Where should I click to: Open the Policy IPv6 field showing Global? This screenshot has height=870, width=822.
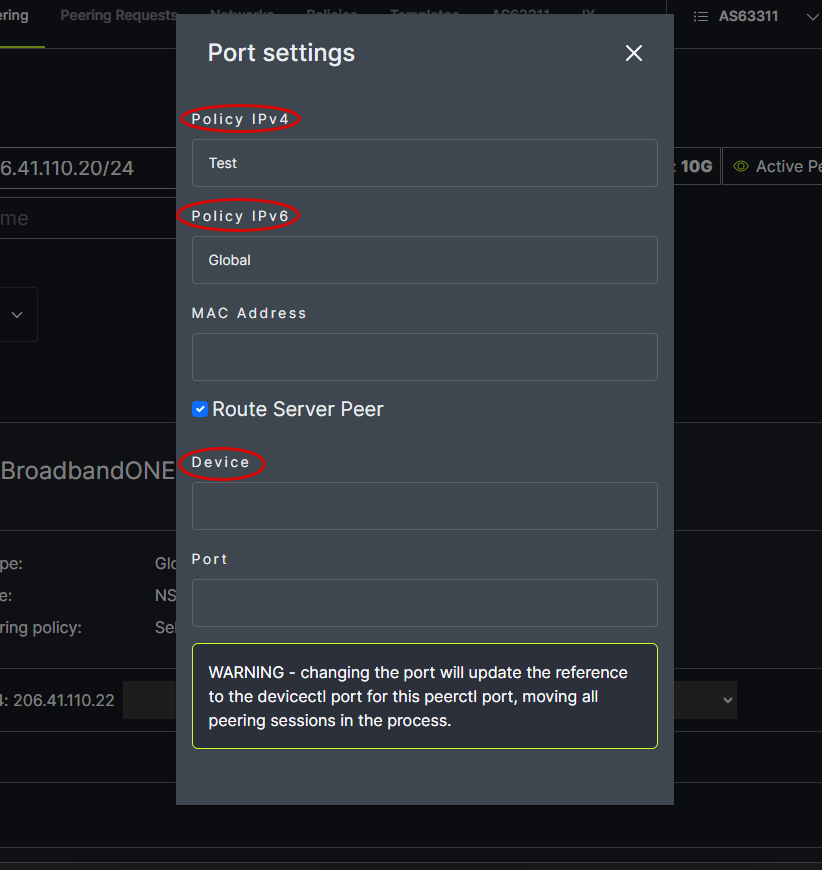pos(424,260)
